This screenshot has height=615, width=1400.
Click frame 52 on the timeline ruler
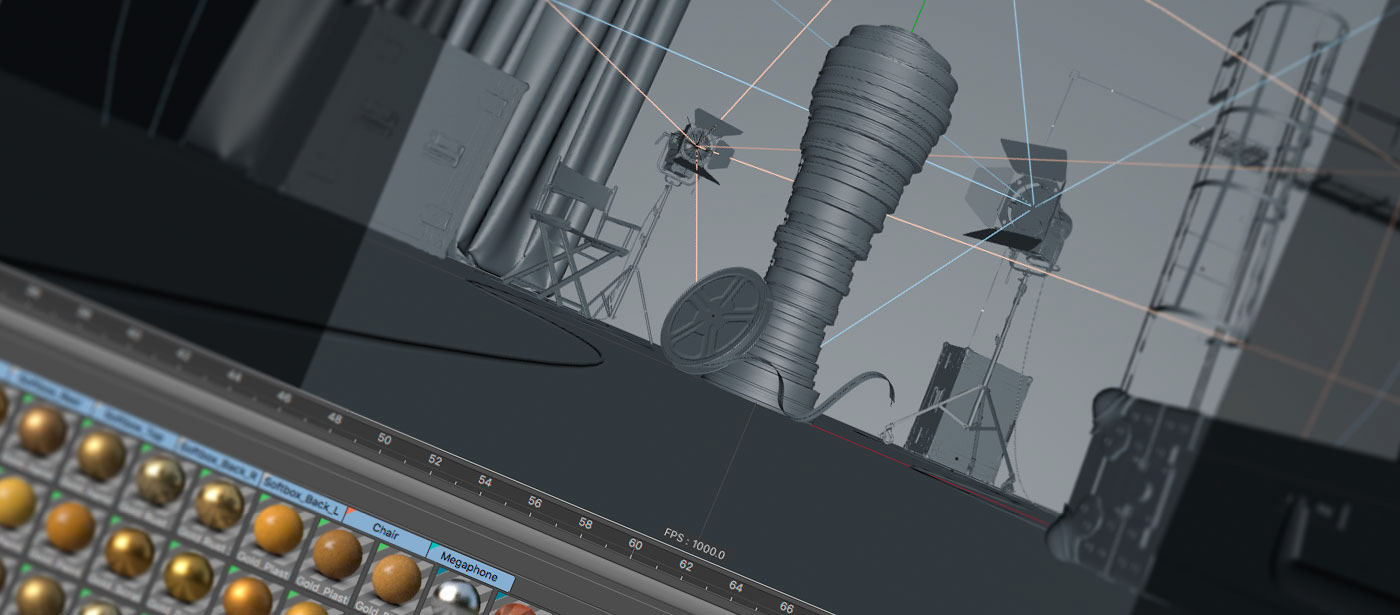click(x=435, y=461)
